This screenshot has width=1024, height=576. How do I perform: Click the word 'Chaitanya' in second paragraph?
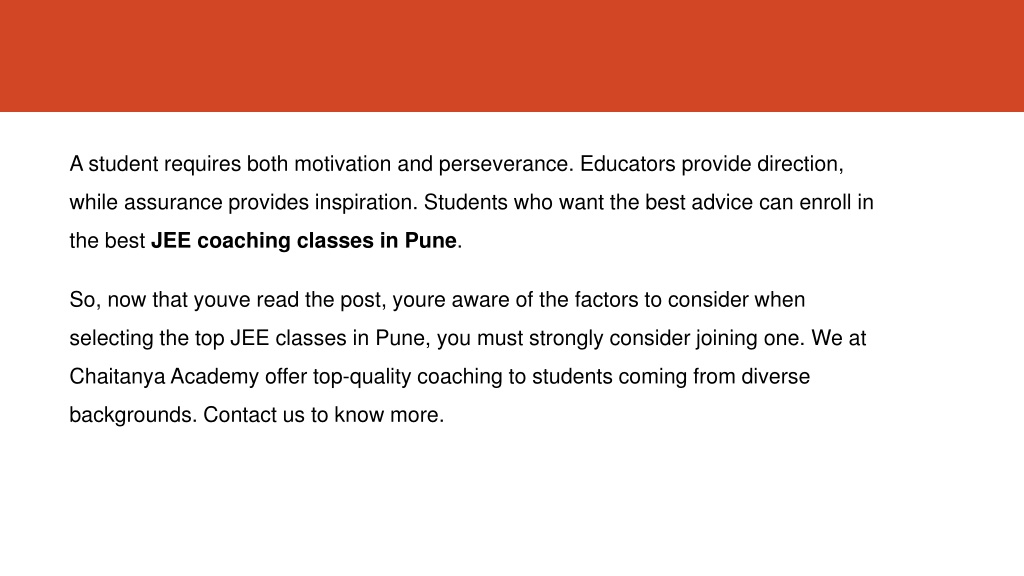117,377
